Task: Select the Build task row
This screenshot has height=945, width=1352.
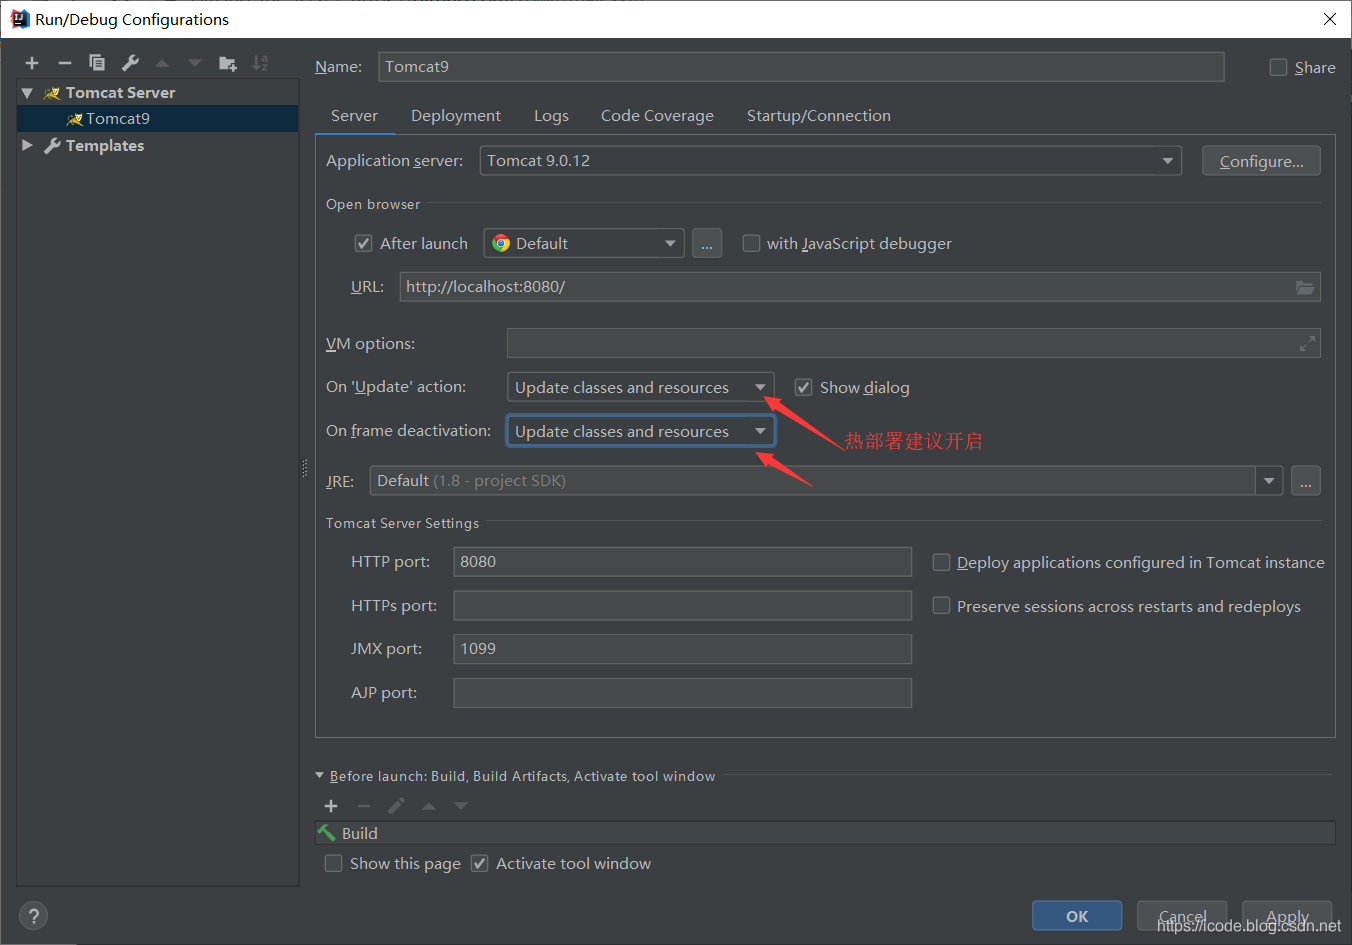Action: (x=825, y=833)
